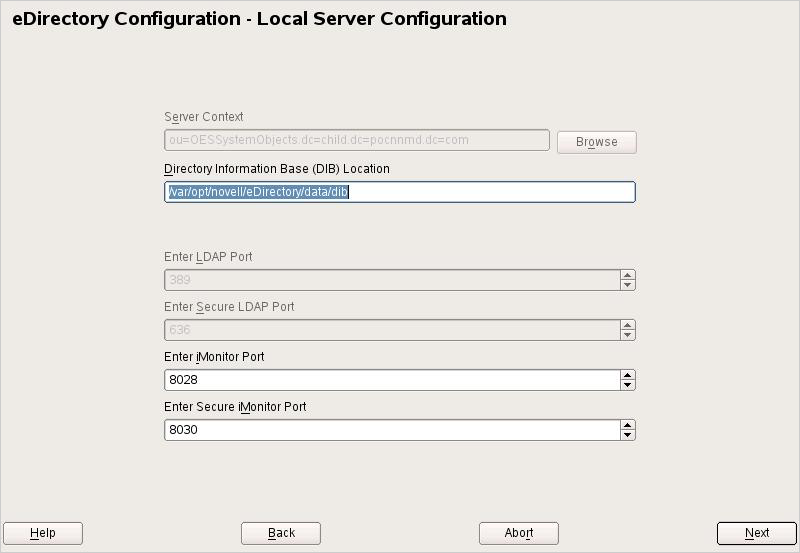Increase the iMonitor Port value with up arrow
This screenshot has height=553, width=800.
click(628, 375)
